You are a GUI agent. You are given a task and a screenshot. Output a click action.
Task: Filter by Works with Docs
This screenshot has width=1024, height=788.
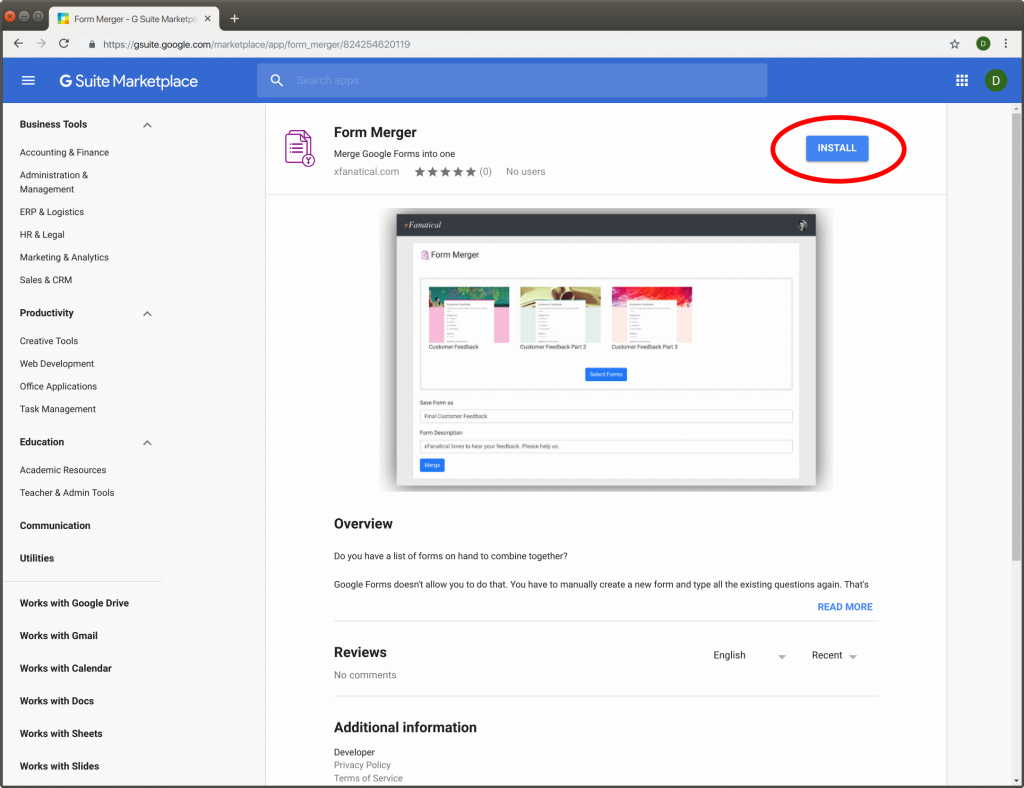click(x=57, y=701)
